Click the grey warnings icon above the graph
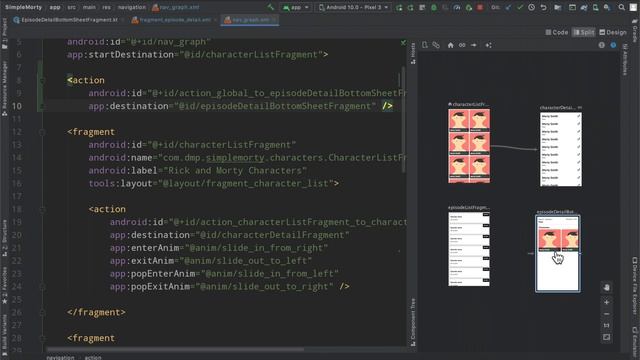This screenshot has height=360, width=640. (602, 45)
